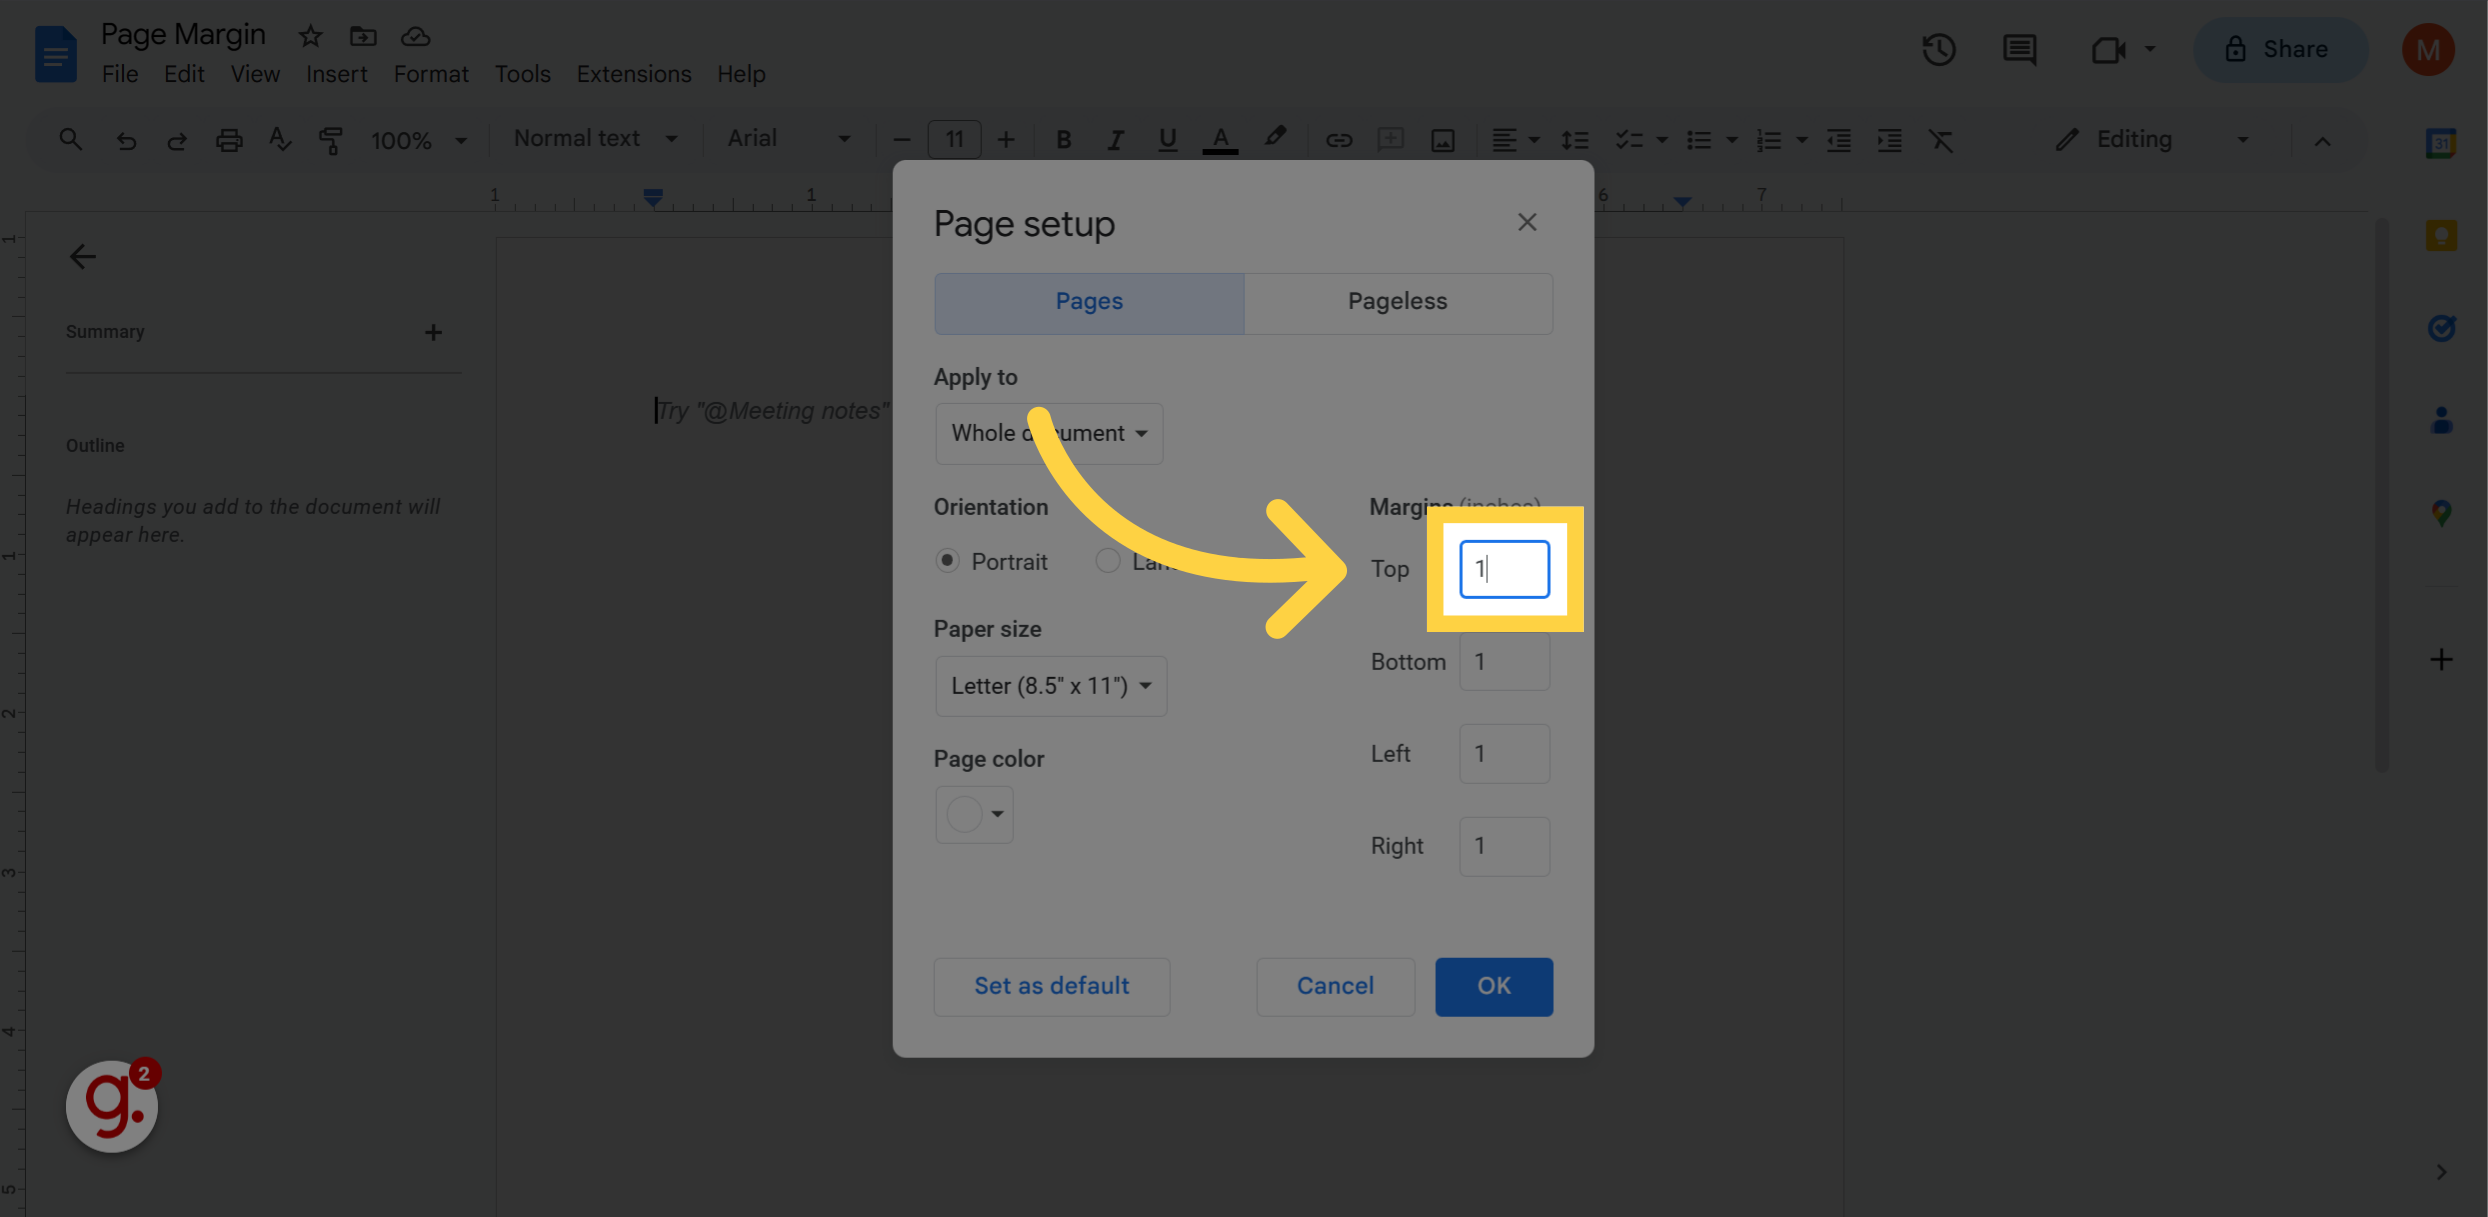2488x1217 pixels.
Task: Open the Format menu
Action: click(430, 74)
